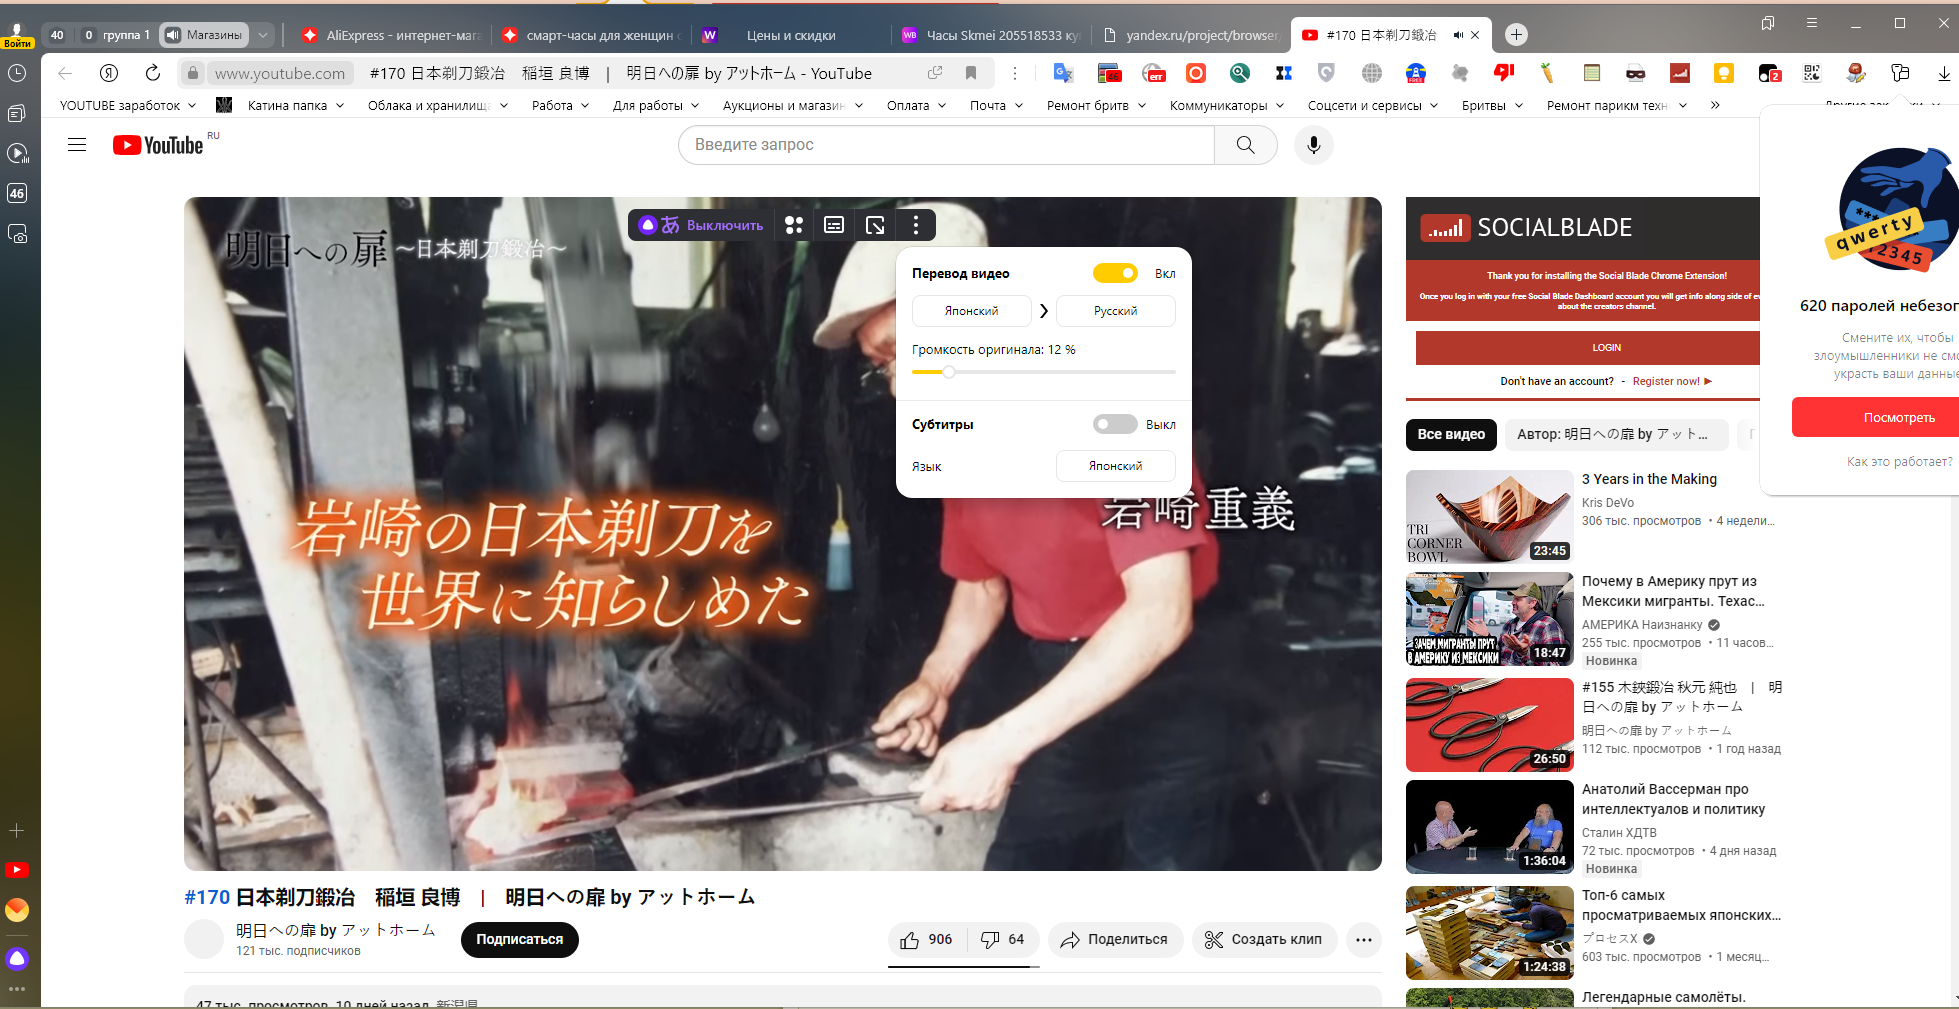Enable the Субтитры toggle

coord(1115,424)
